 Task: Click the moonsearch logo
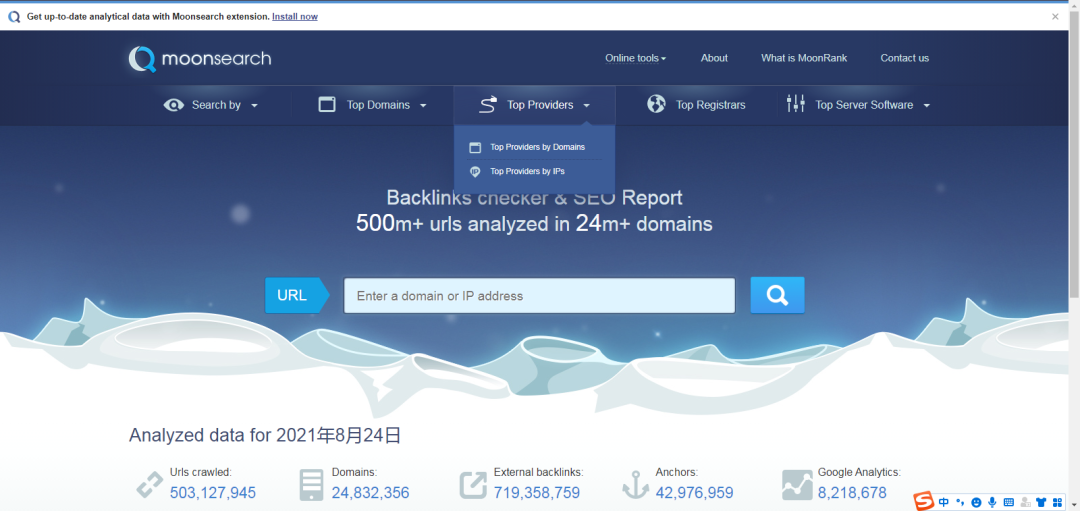pos(200,59)
